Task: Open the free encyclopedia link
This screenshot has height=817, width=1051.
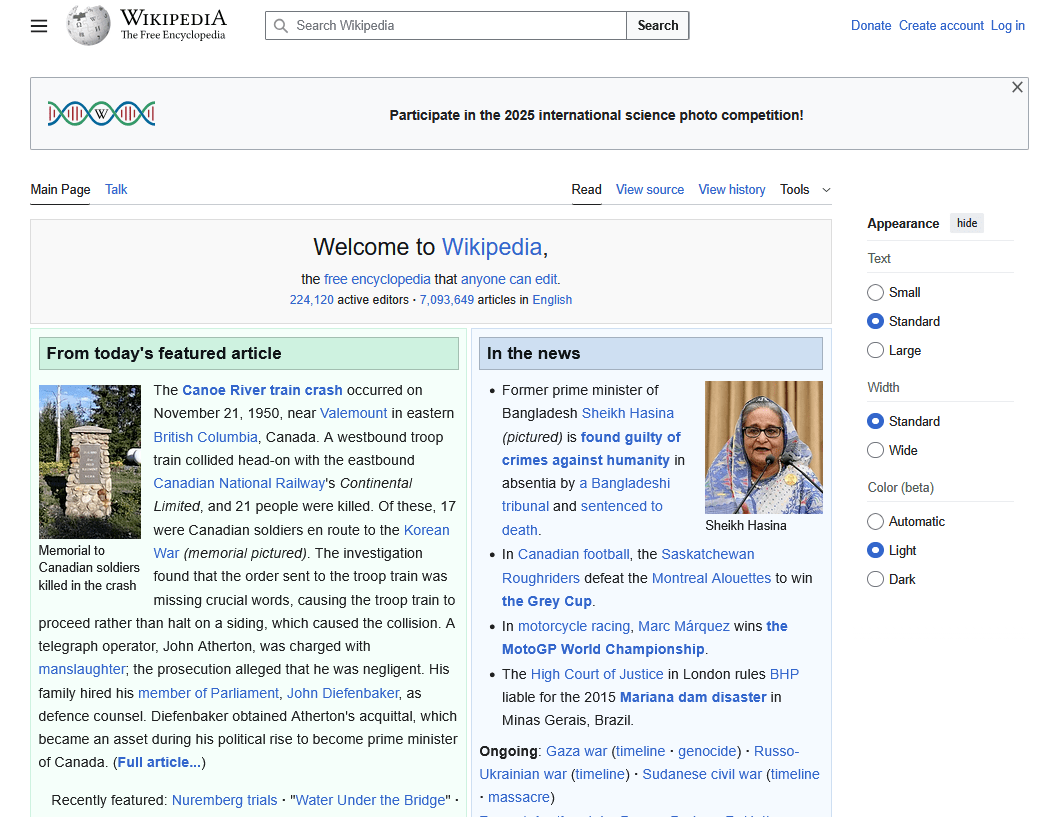Action: (377, 279)
